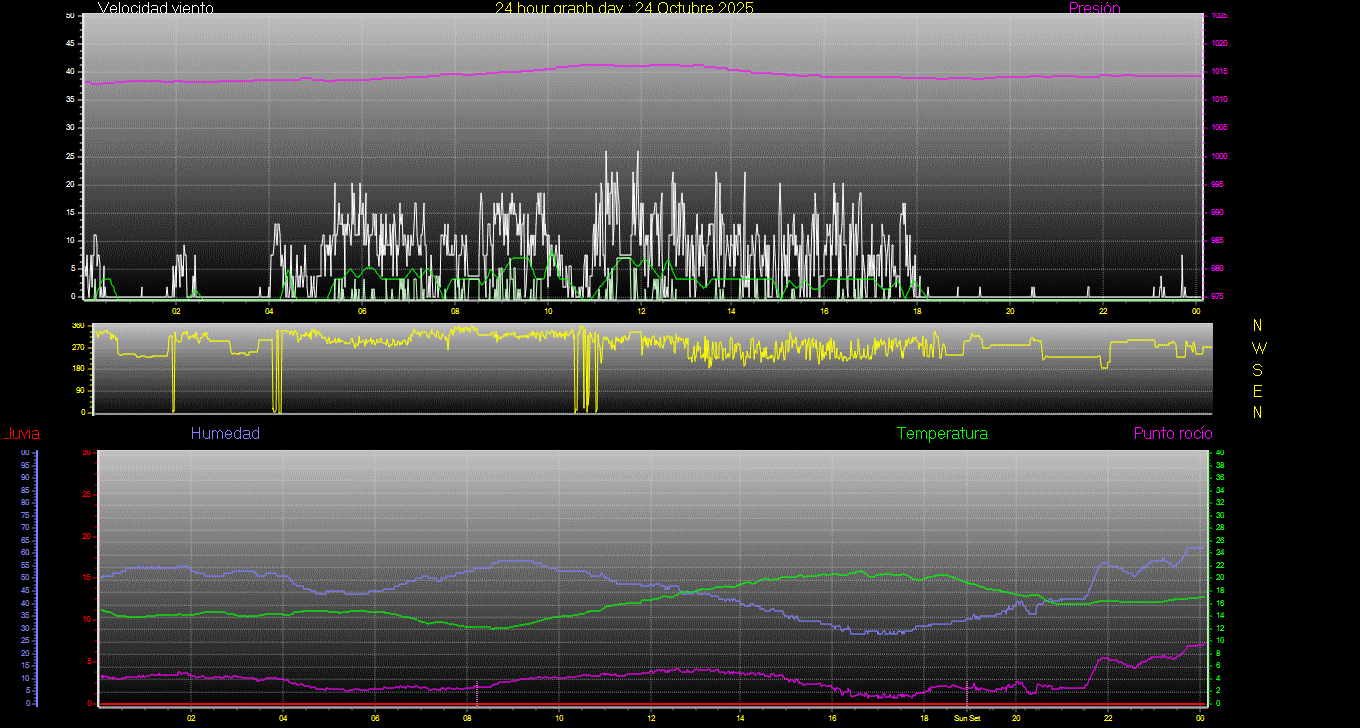This screenshot has width=1360, height=728.
Task: Click the 24 hour graph day title
Action: pos(624,8)
